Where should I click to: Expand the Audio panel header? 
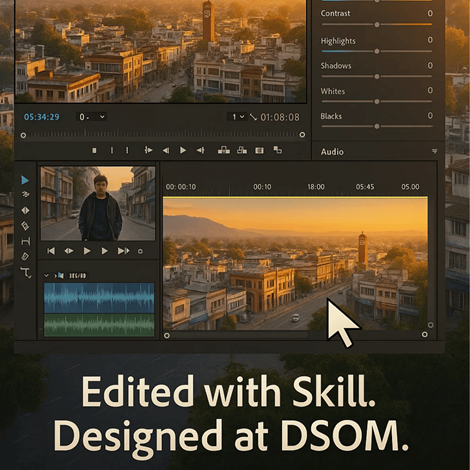378,152
